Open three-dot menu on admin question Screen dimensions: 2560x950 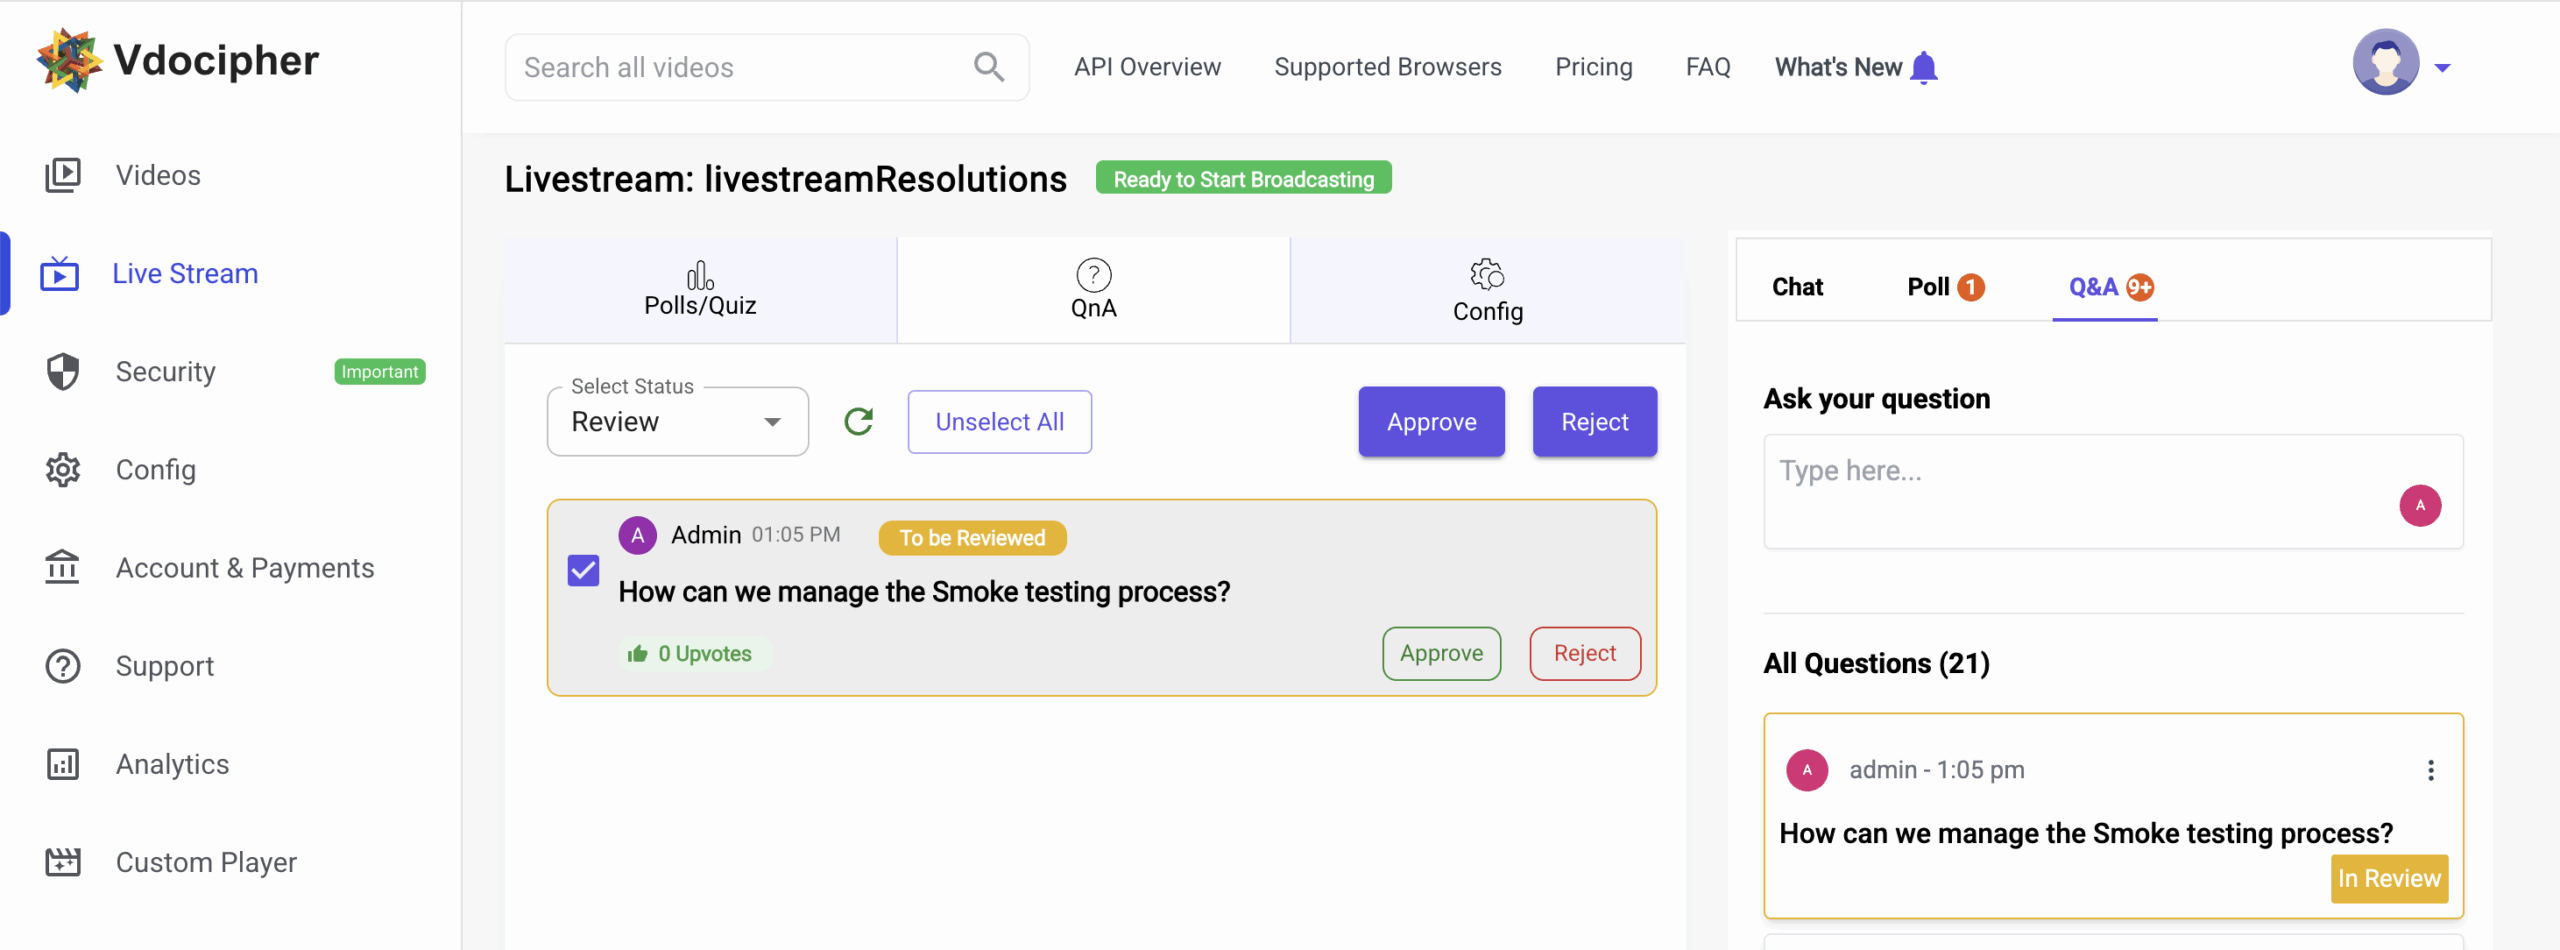coord(2430,770)
